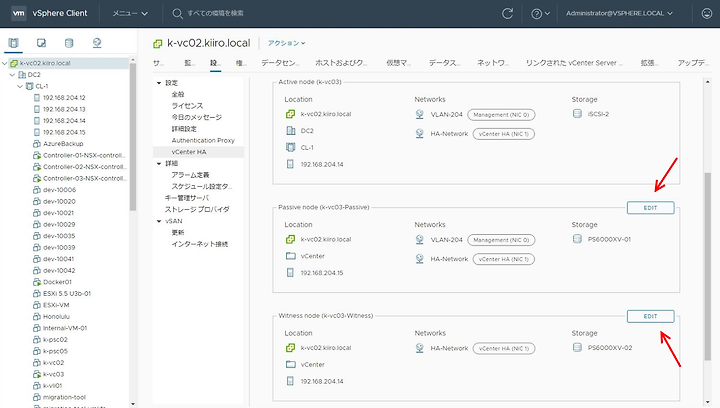Viewport: 720px width, 408px height.
Task: Click the main content vertical scrollbar
Action: [708, 266]
